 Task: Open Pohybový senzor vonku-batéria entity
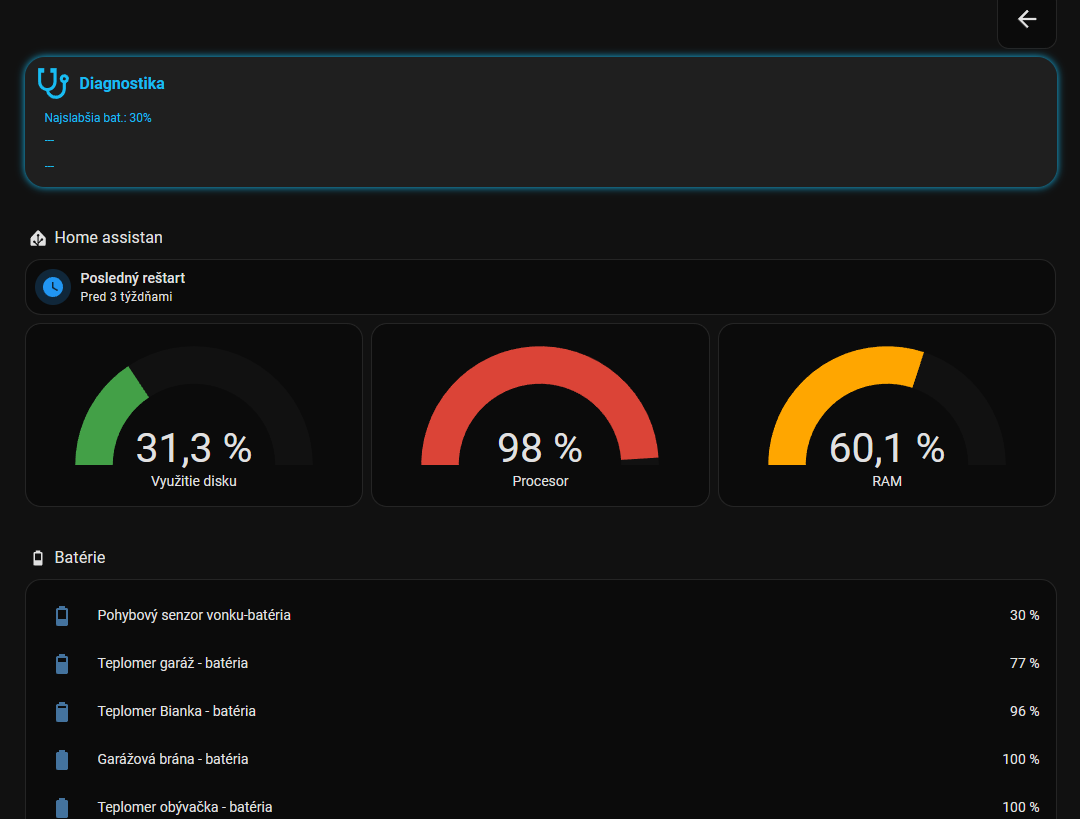coord(194,616)
